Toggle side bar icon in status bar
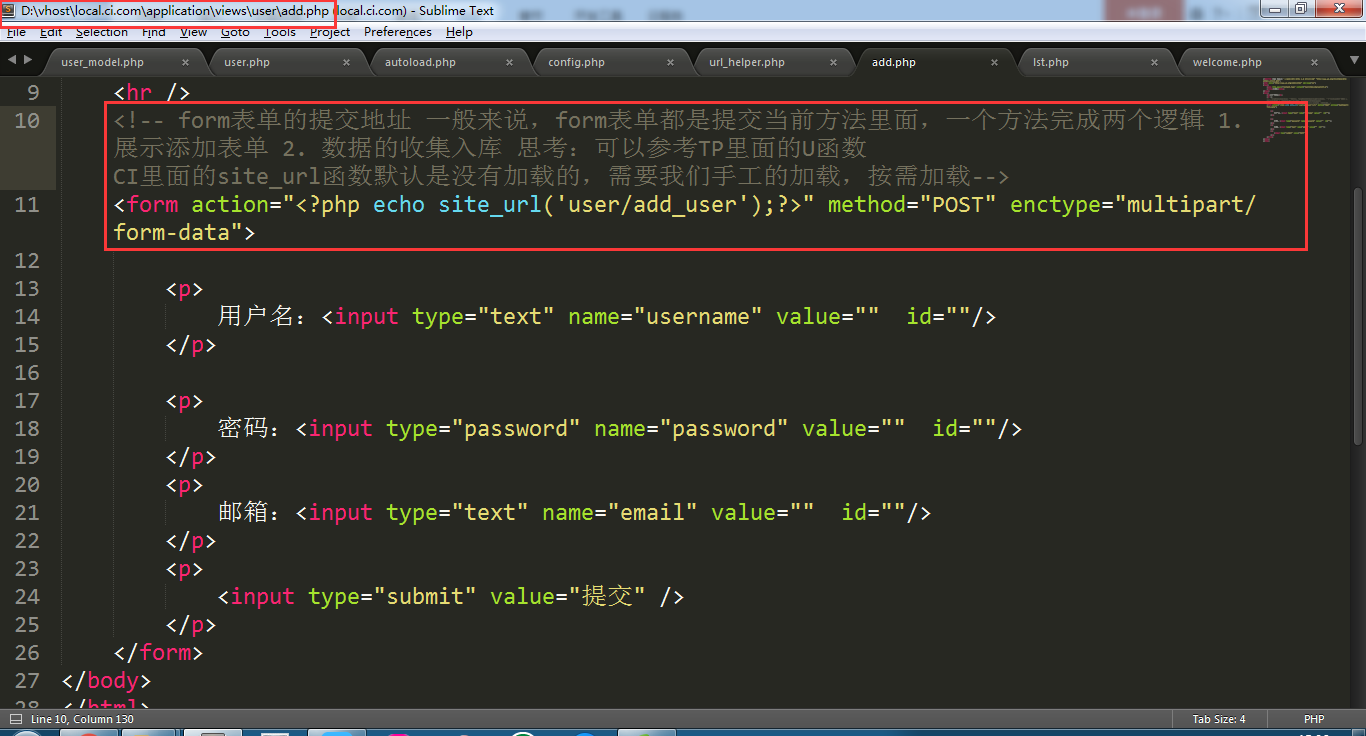1366x736 pixels. point(15,719)
